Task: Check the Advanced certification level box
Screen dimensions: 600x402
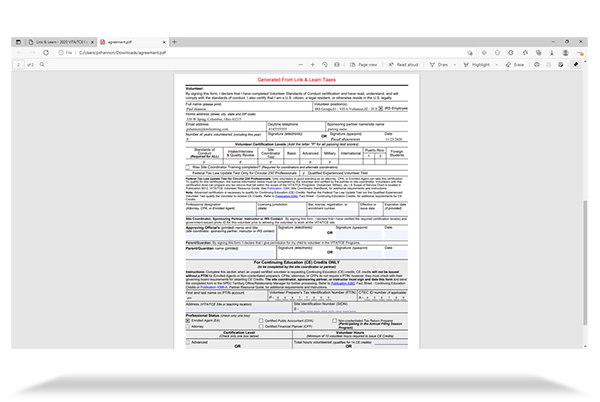Action: 188,342
